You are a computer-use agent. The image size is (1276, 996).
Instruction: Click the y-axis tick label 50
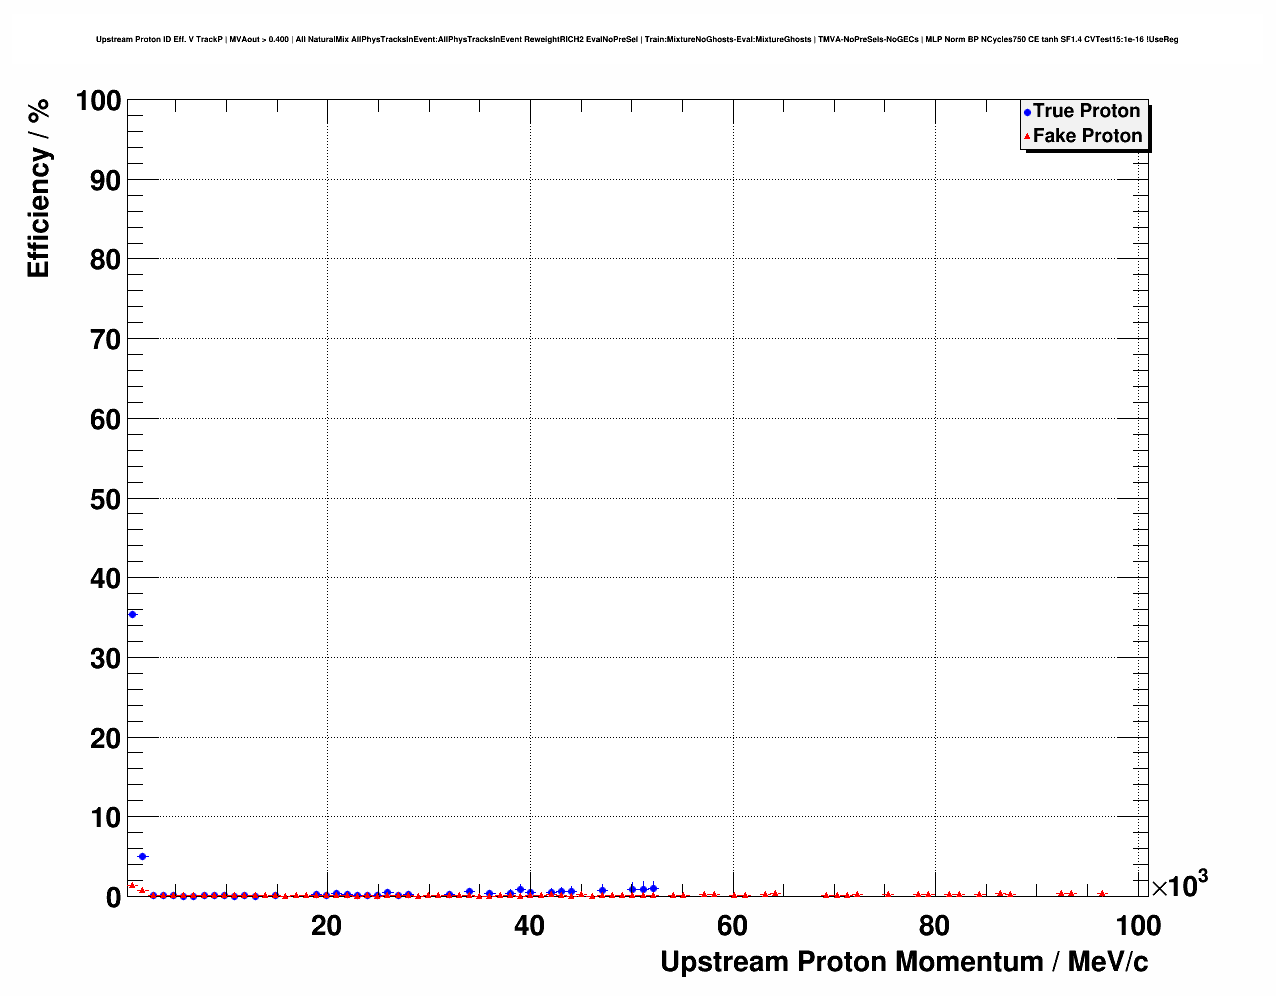coord(104,499)
